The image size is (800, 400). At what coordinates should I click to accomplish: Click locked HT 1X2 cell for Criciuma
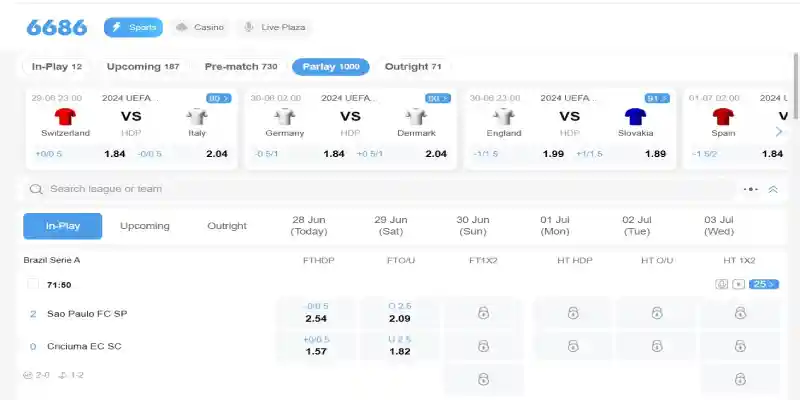point(740,346)
